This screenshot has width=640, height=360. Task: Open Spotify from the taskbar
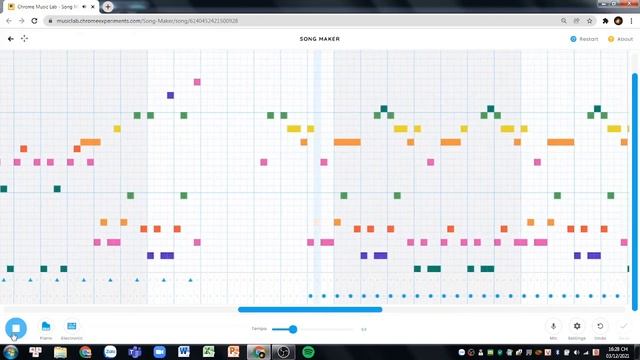[308, 352]
